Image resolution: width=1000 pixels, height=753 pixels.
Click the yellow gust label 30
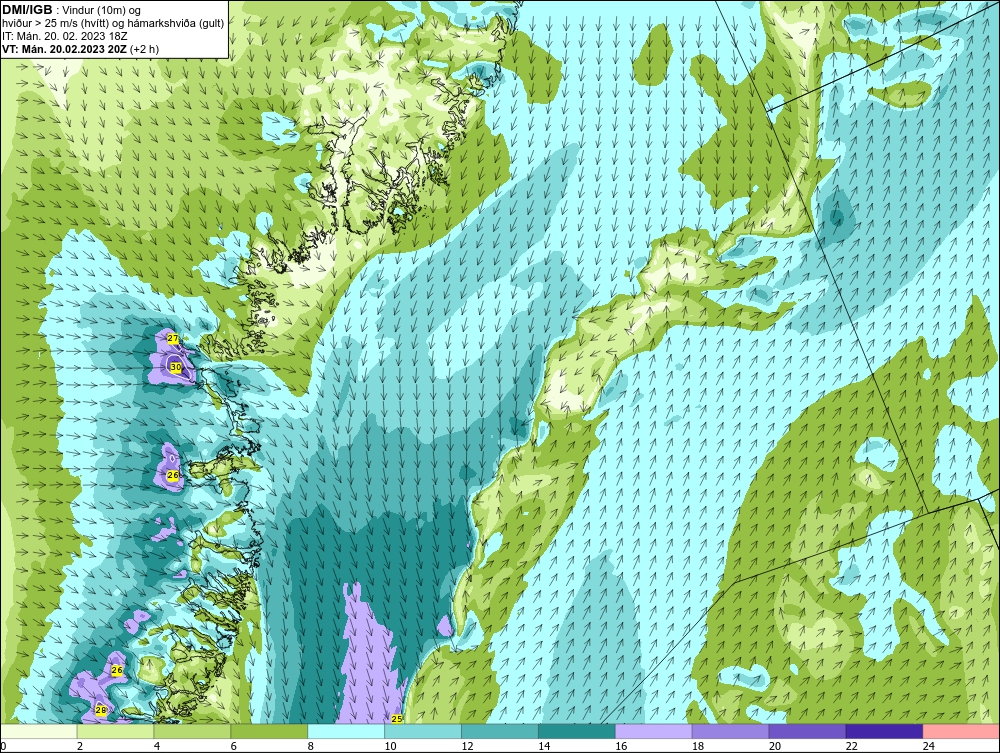(x=176, y=367)
